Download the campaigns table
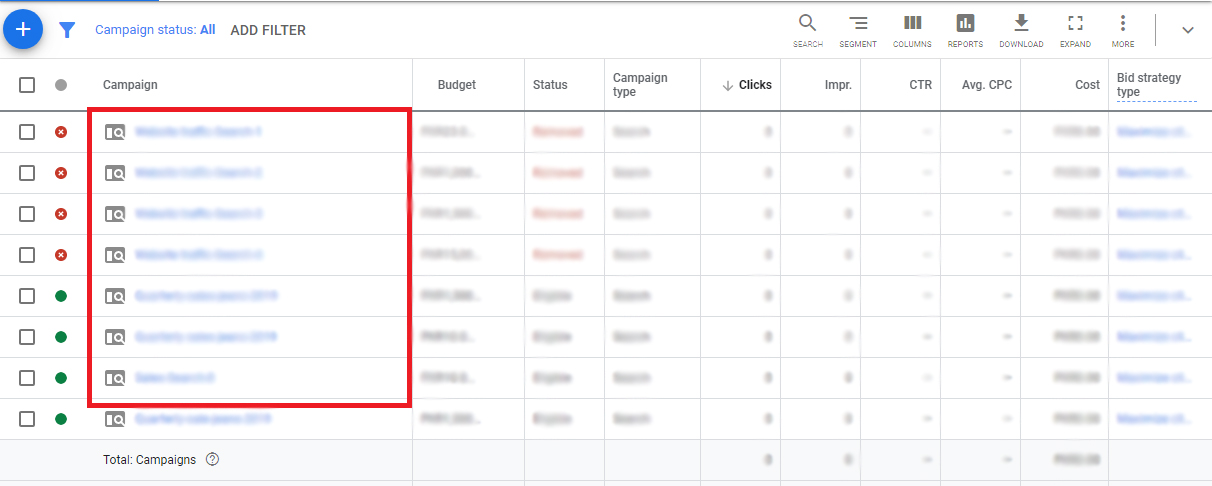Image resolution: width=1212 pixels, height=486 pixels. [1021, 31]
